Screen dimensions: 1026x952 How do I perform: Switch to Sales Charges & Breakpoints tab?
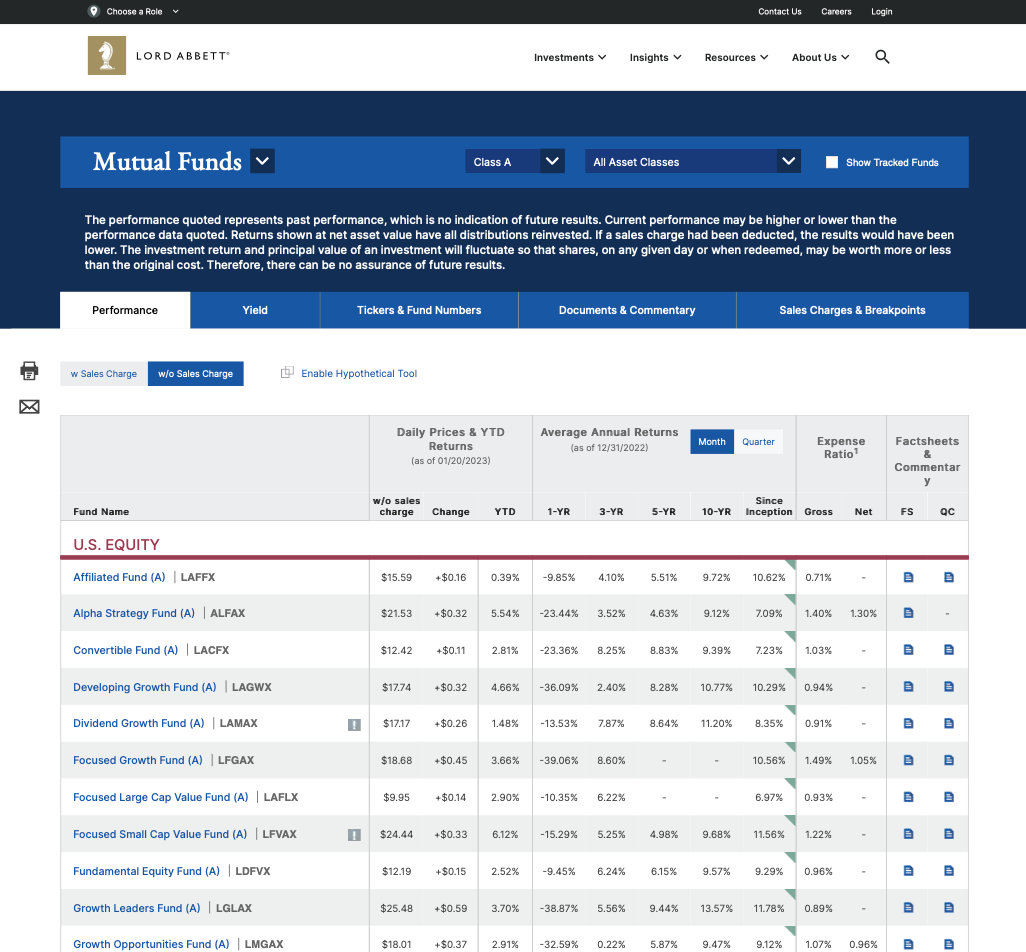[x=852, y=310]
